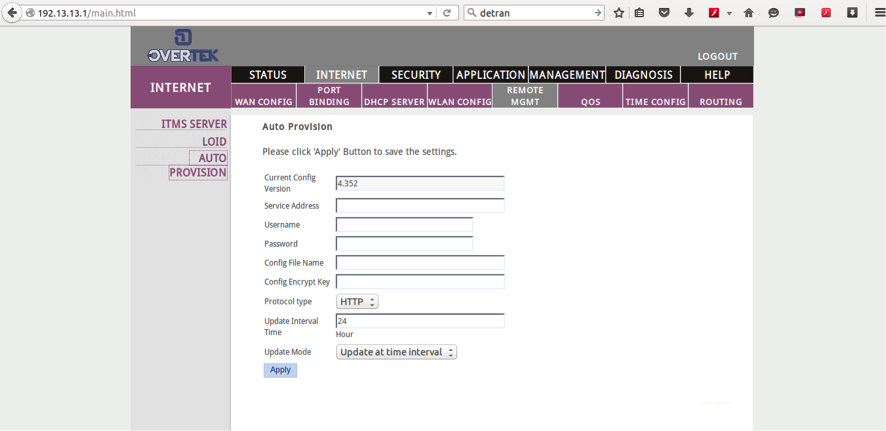The image size is (886, 431).
Task: Reload the page with the refresh icon
Action: (446, 12)
